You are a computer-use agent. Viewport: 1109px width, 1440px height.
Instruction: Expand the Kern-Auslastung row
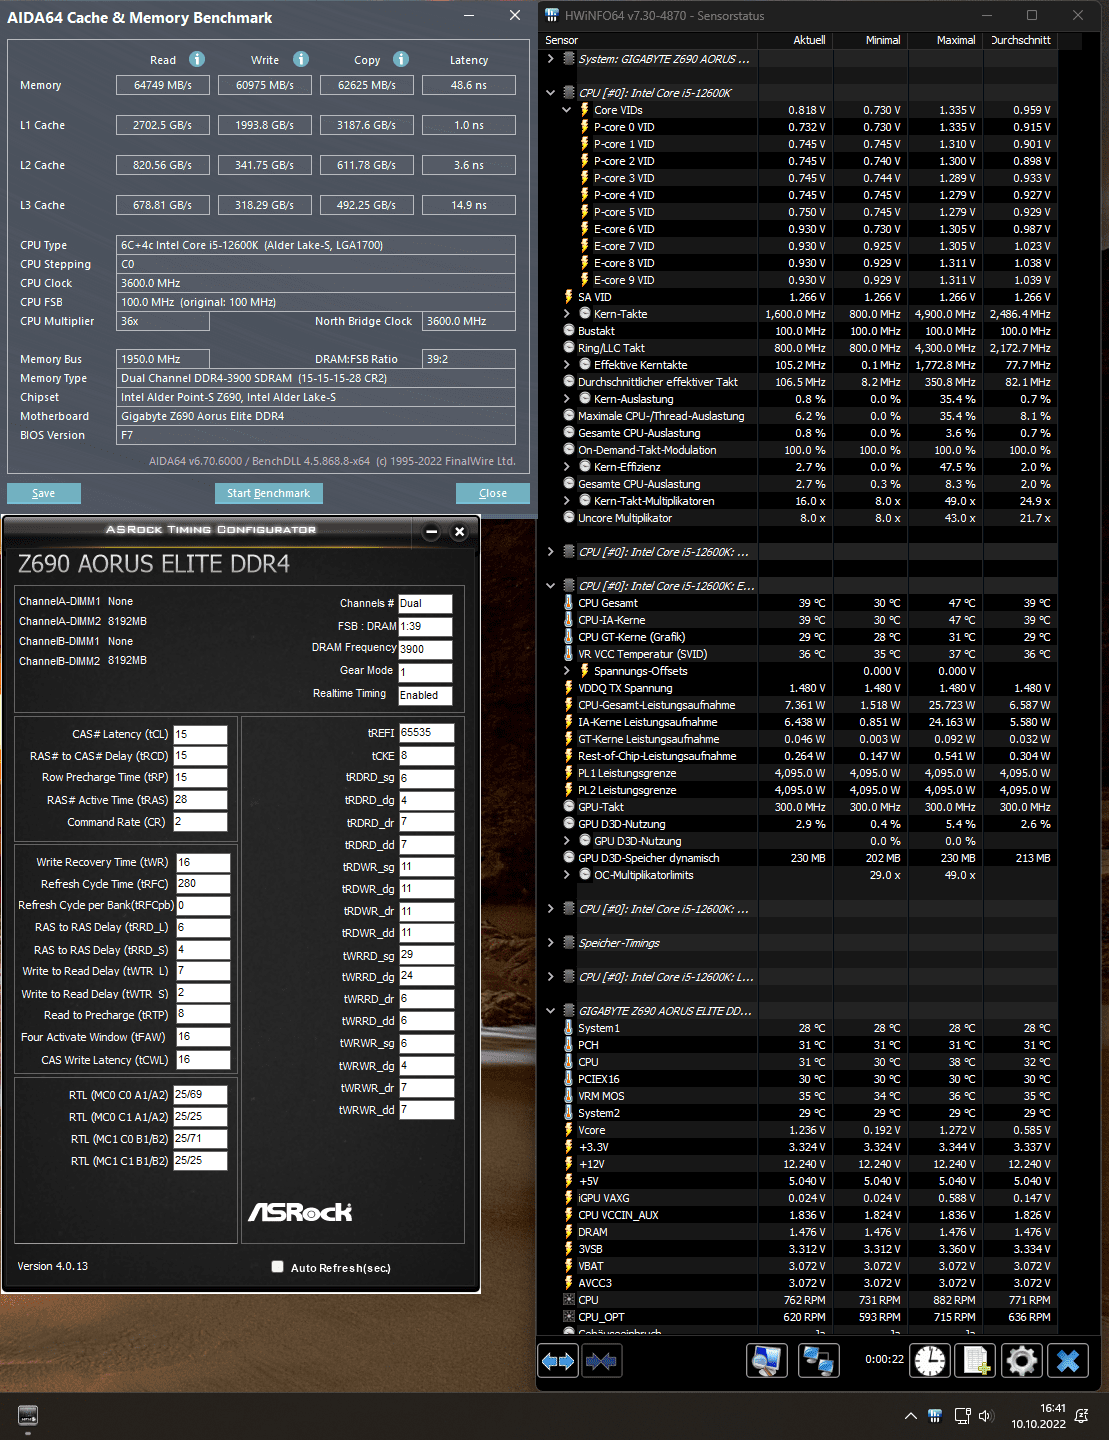pyautogui.click(x=567, y=399)
